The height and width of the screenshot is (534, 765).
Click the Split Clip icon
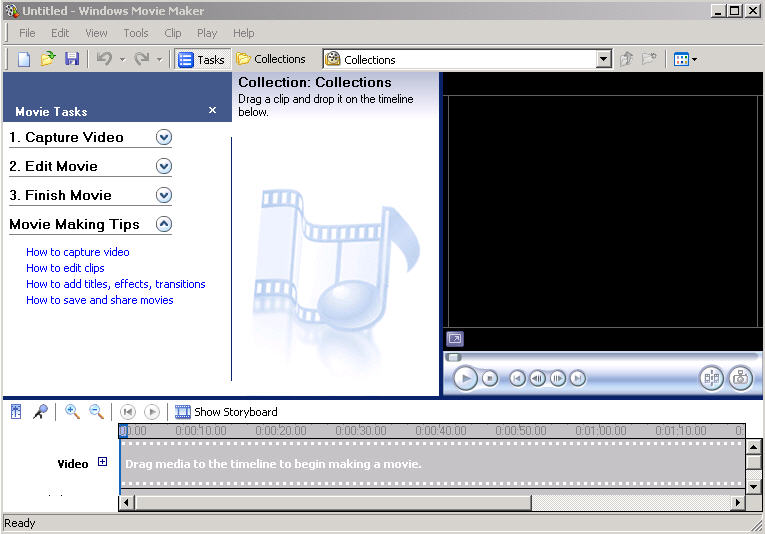coord(711,378)
